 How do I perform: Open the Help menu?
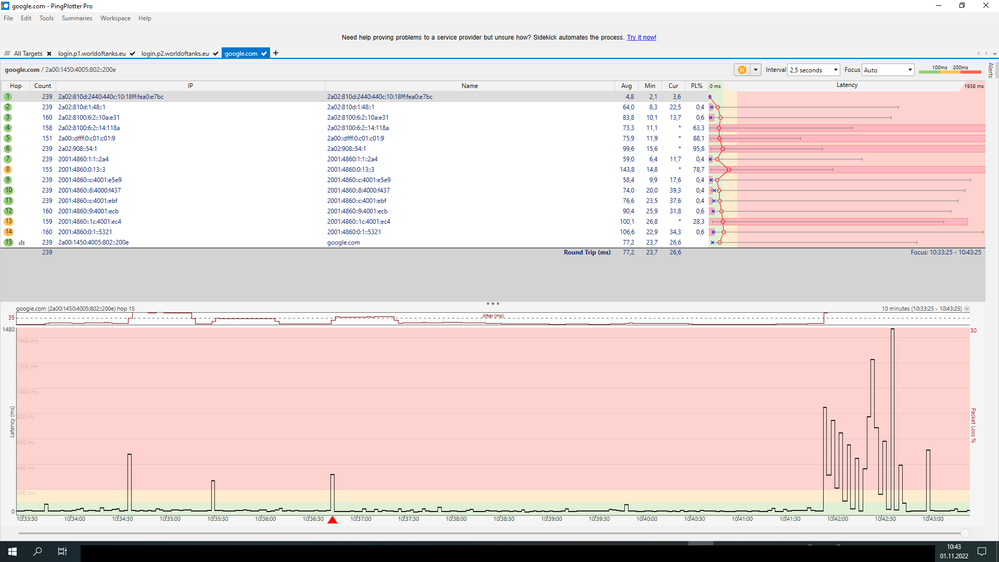tap(145, 18)
